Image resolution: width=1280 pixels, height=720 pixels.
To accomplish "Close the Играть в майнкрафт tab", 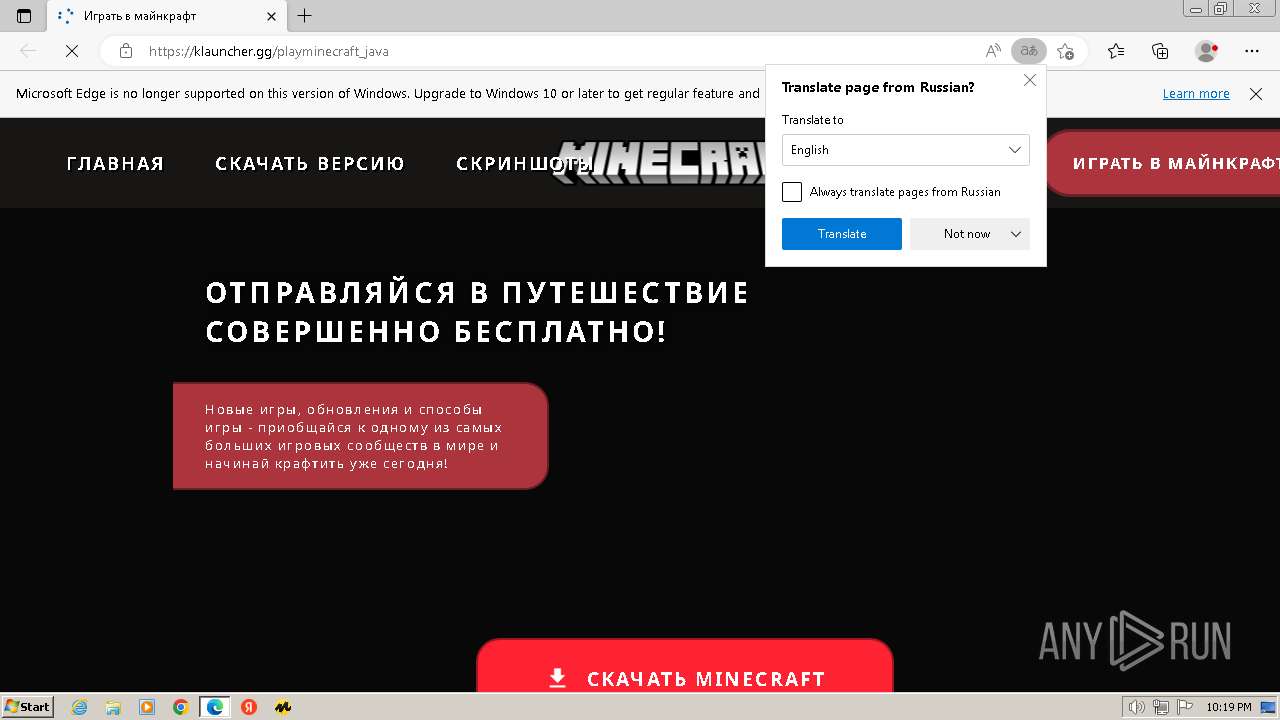I will 272,16.
